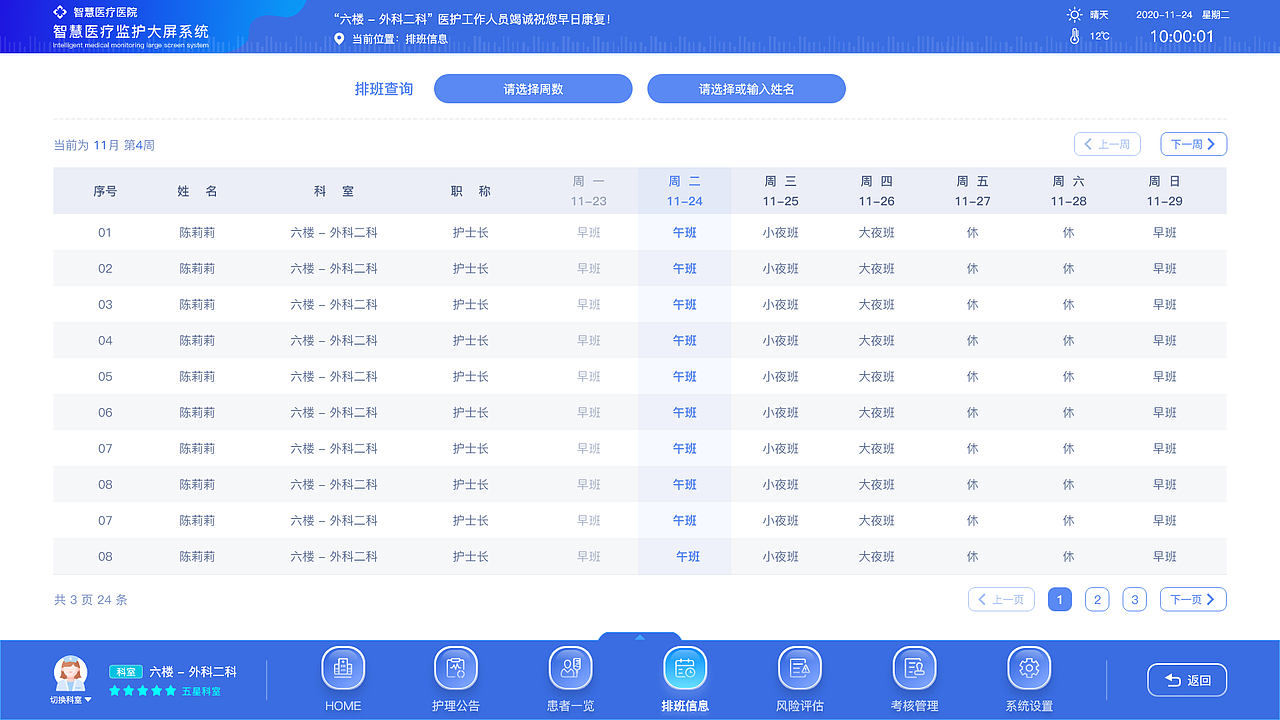Open the 请选择周数 week dropdown

point(533,89)
